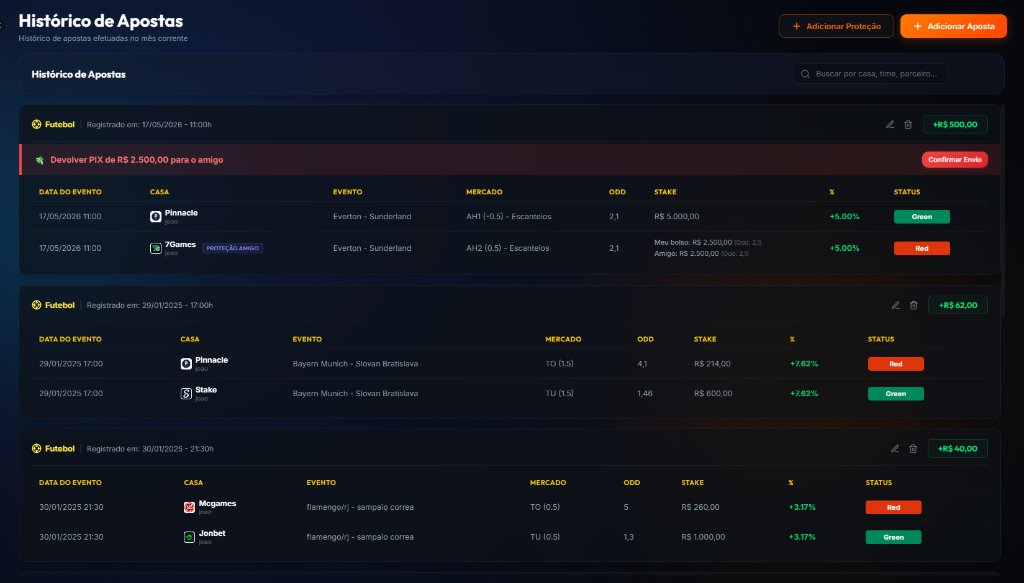
Task: Edit the 29/01/2025 bet with pencil icon
Action: (895, 305)
